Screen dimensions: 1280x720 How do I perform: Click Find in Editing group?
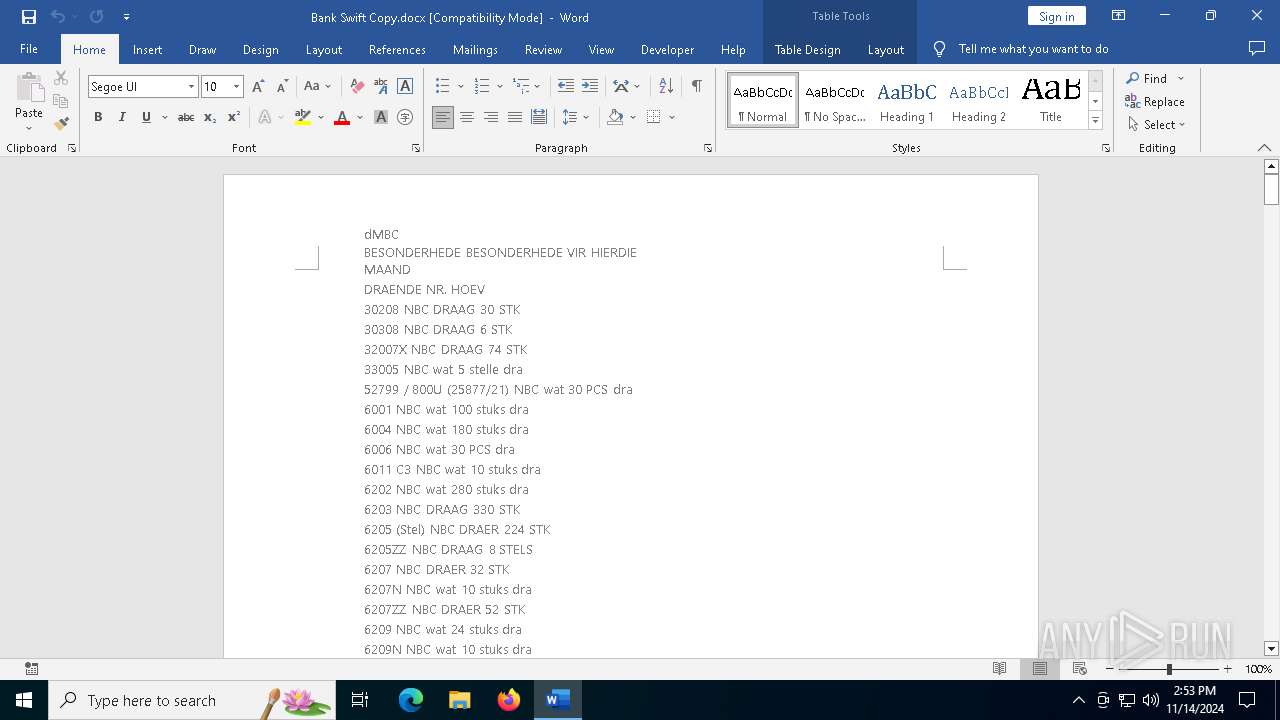(1146, 78)
